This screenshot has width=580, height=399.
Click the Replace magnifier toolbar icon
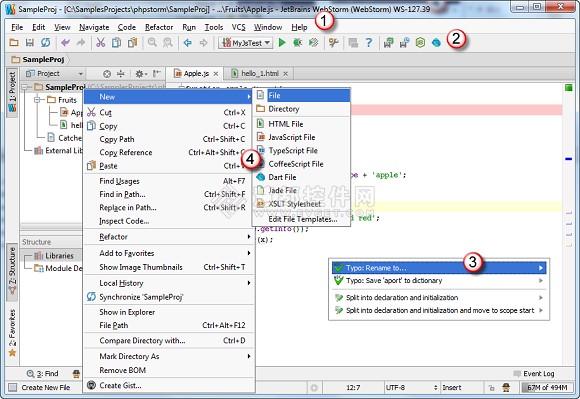pyautogui.click(x=168, y=43)
